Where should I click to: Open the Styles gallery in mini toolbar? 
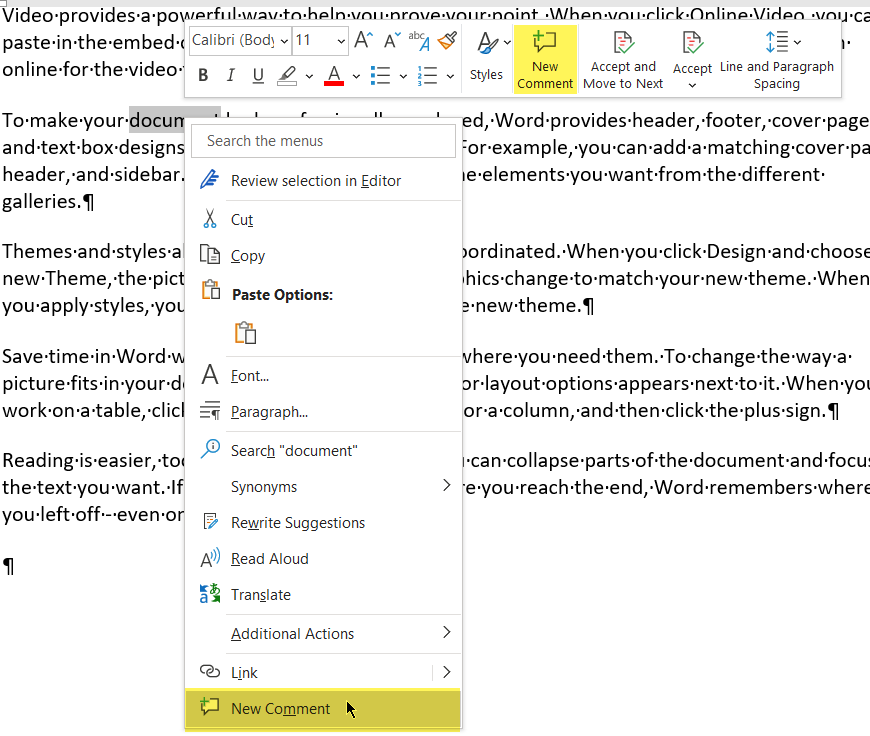(x=487, y=58)
